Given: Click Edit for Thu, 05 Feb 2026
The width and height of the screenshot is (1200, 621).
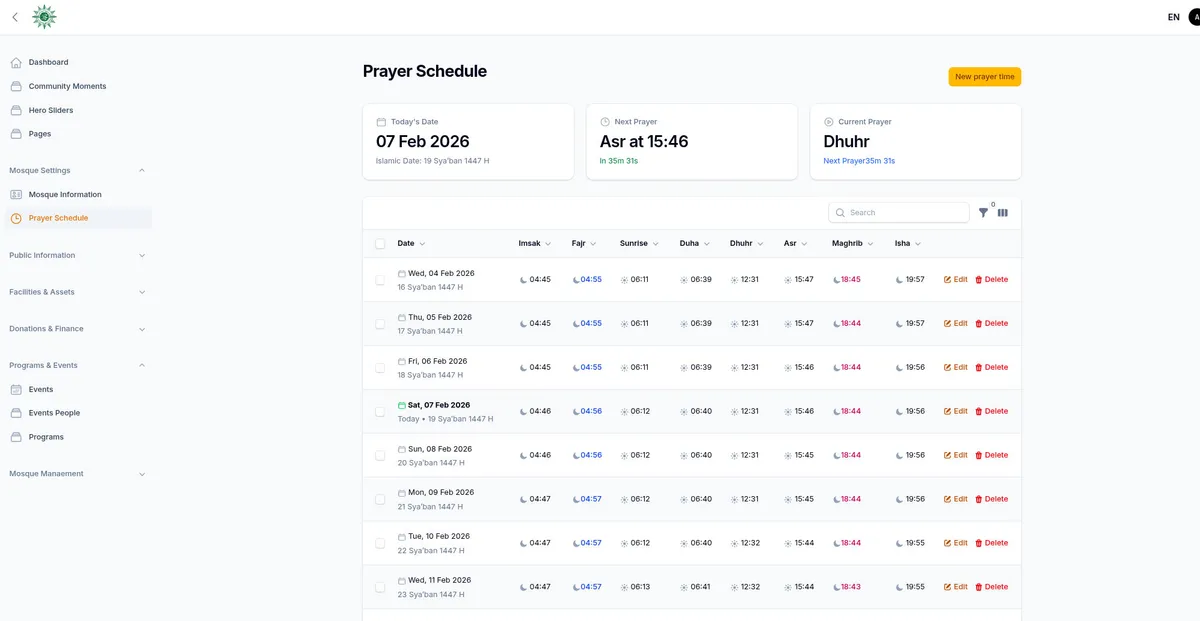Looking at the screenshot, I should [x=955, y=324].
